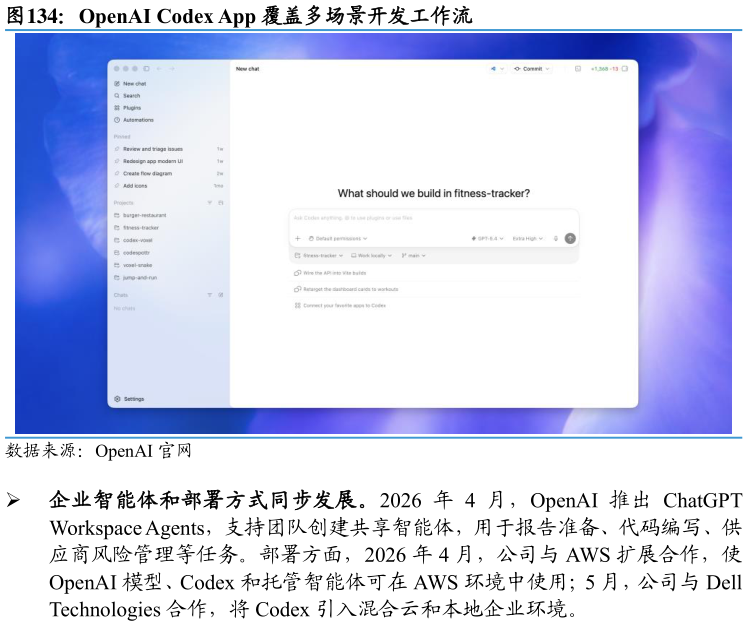
Task: Click the No chats text
Action: click(x=124, y=309)
